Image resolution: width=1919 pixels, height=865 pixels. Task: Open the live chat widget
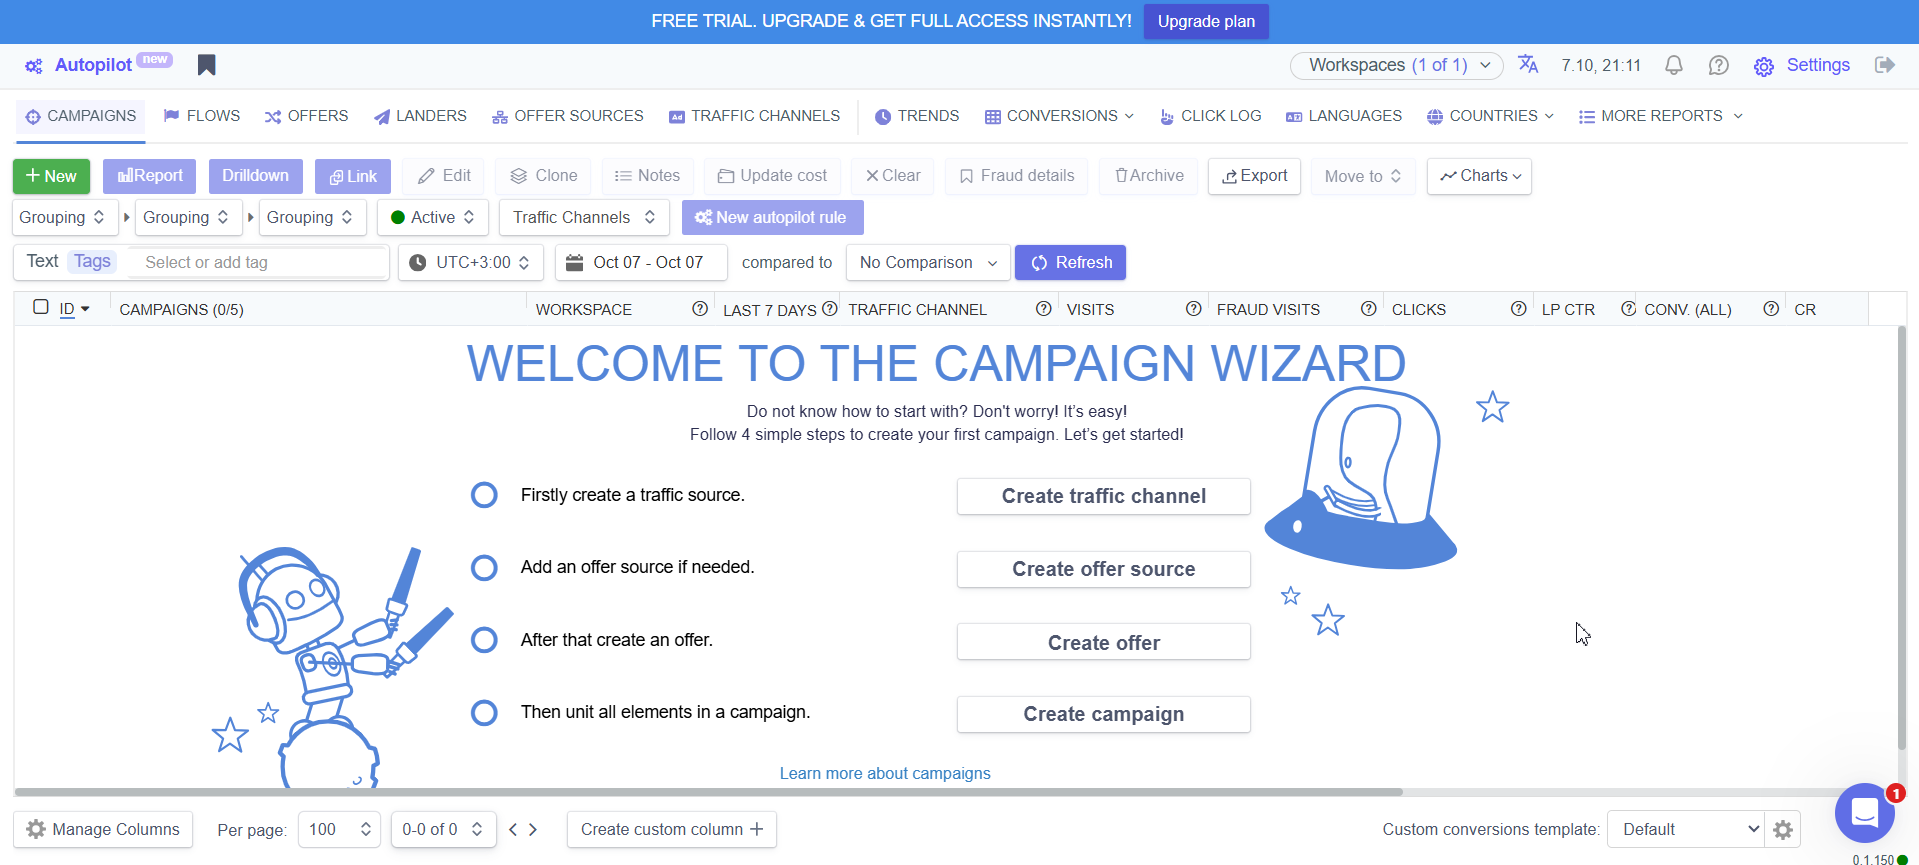click(1864, 813)
